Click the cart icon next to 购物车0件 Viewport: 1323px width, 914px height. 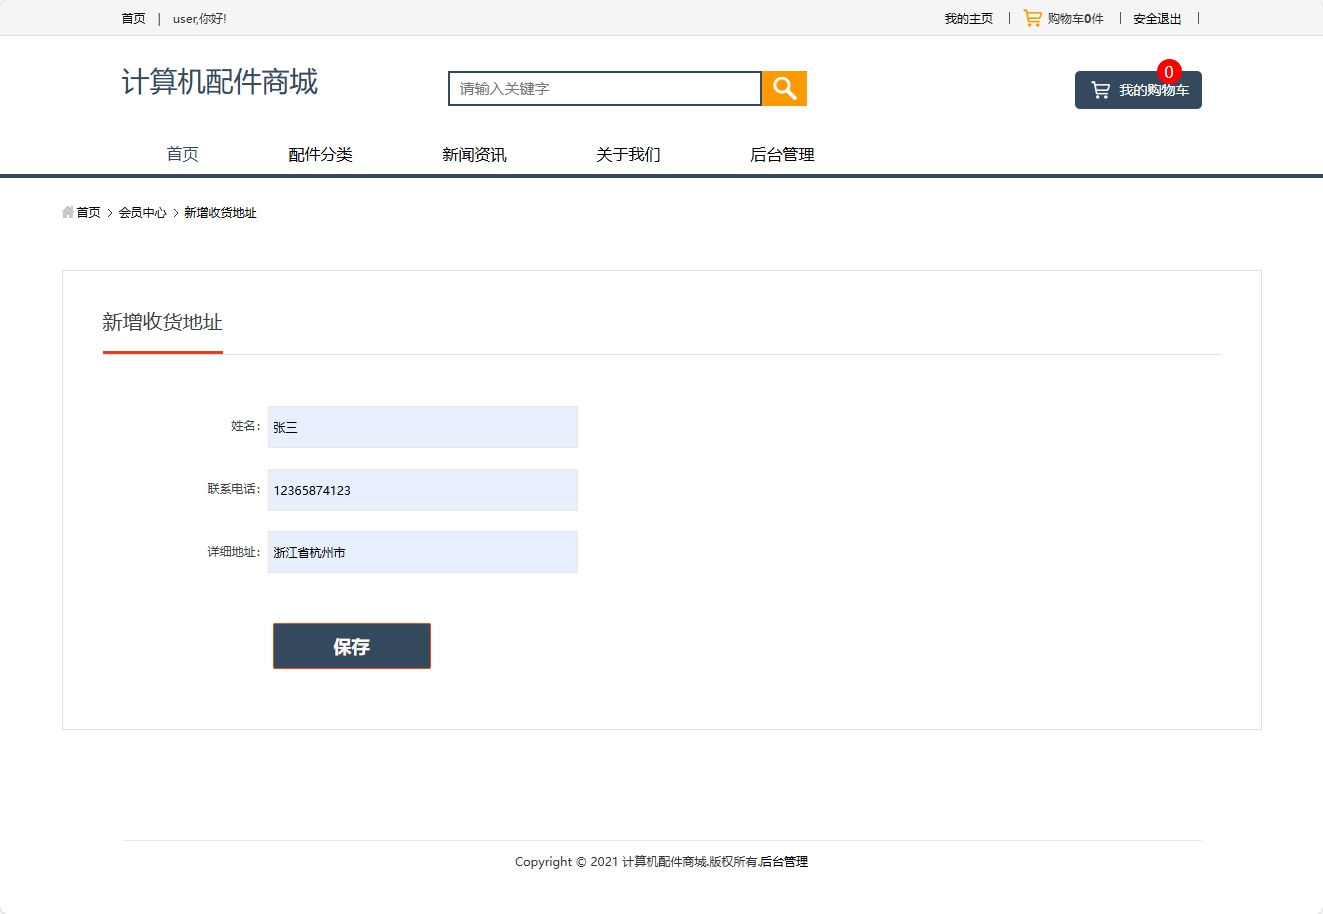click(x=1031, y=17)
